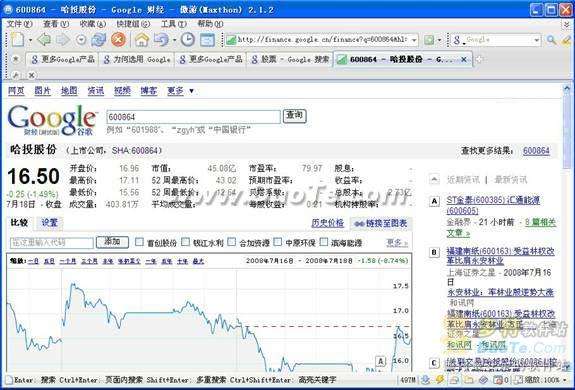Click the magnifier search icon in toolbar
Screen dimensions: 575x390
point(551,40)
